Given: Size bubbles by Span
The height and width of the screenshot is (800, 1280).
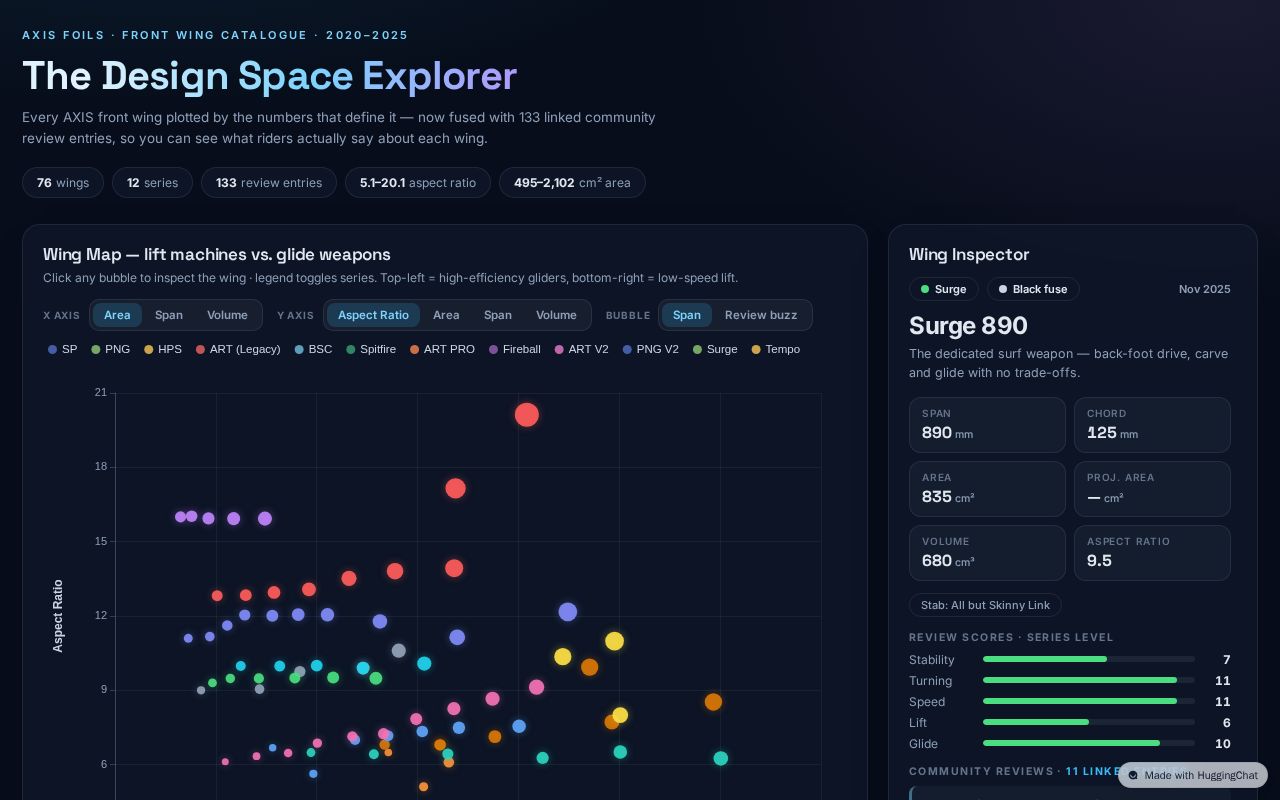Looking at the screenshot, I should click(x=687, y=315).
